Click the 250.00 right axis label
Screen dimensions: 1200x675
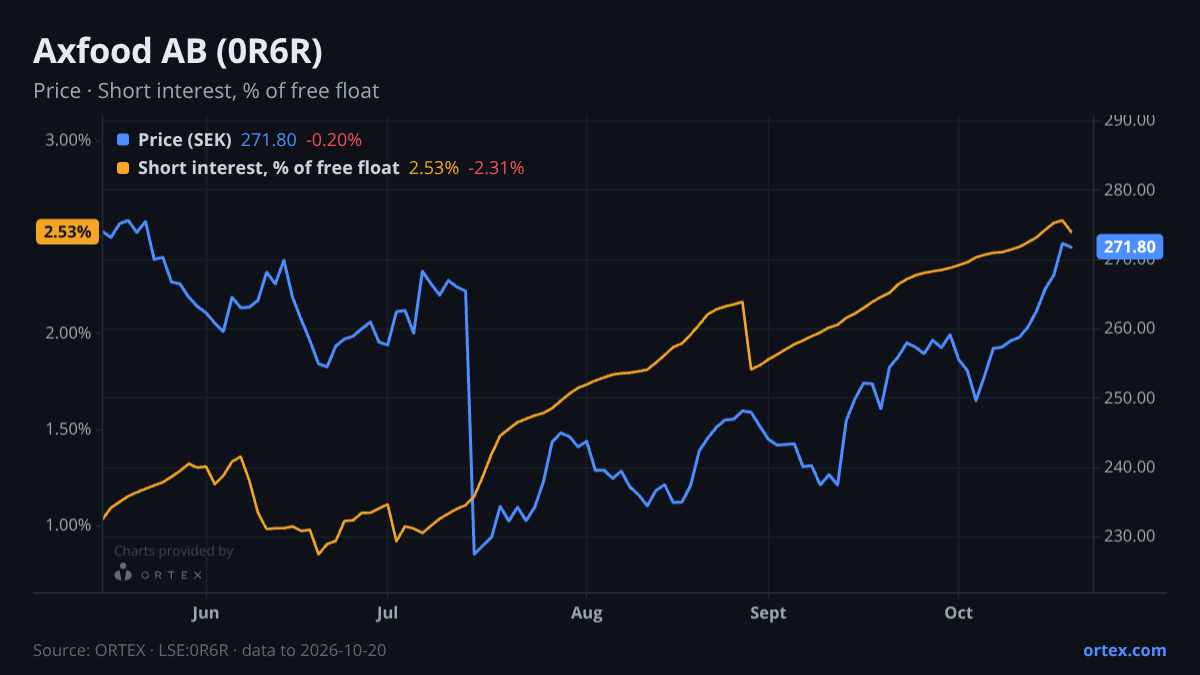click(x=1130, y=398)
